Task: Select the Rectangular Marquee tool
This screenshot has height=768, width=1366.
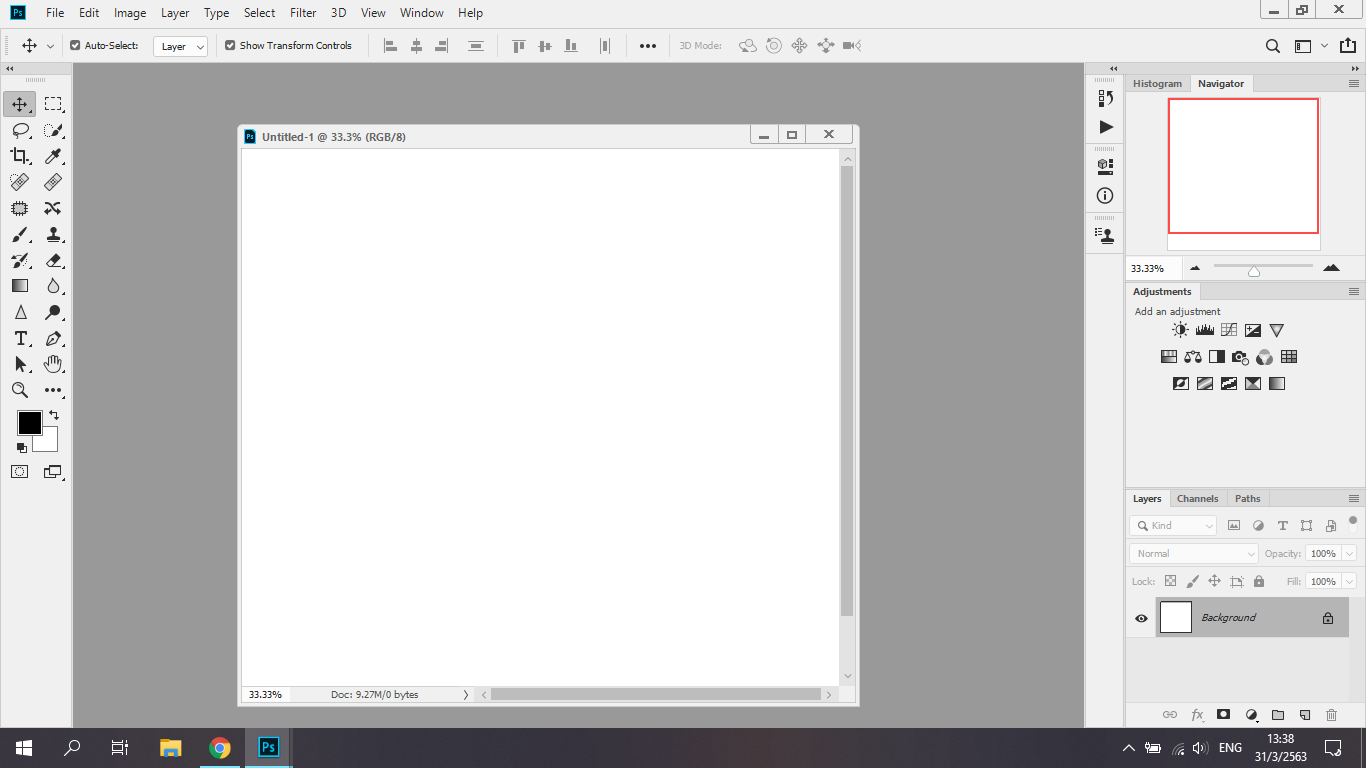Action: pos(53,104)
